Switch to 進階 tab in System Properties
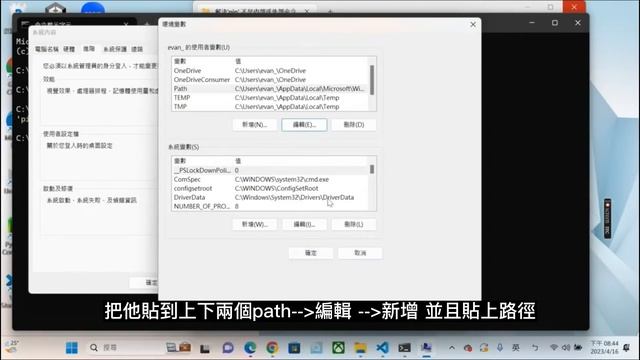Image resolution: width=640 pixels, height=360 pixels. point(89,49)
